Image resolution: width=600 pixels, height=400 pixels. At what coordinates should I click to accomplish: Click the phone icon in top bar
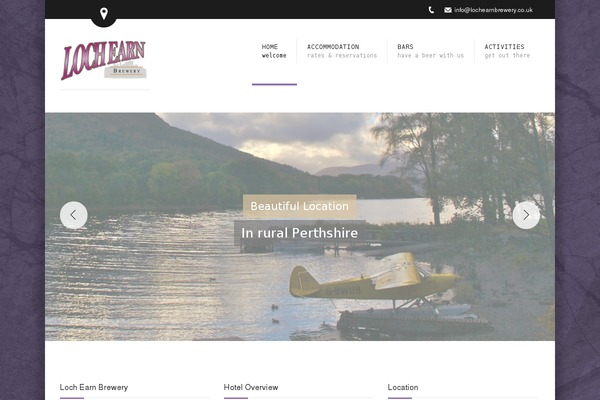[x=431, y=10]
